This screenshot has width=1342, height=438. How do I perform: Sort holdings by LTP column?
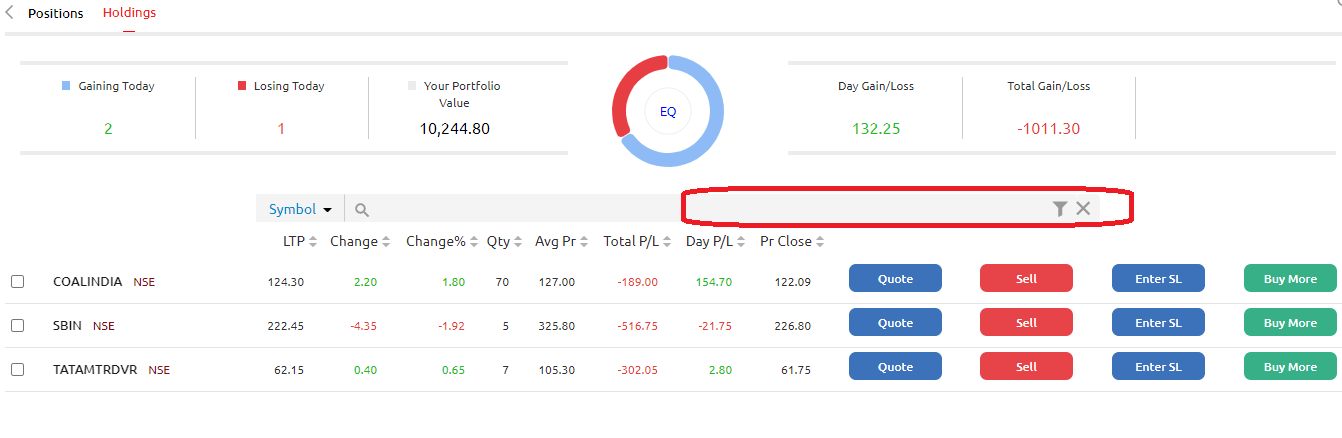299,241
